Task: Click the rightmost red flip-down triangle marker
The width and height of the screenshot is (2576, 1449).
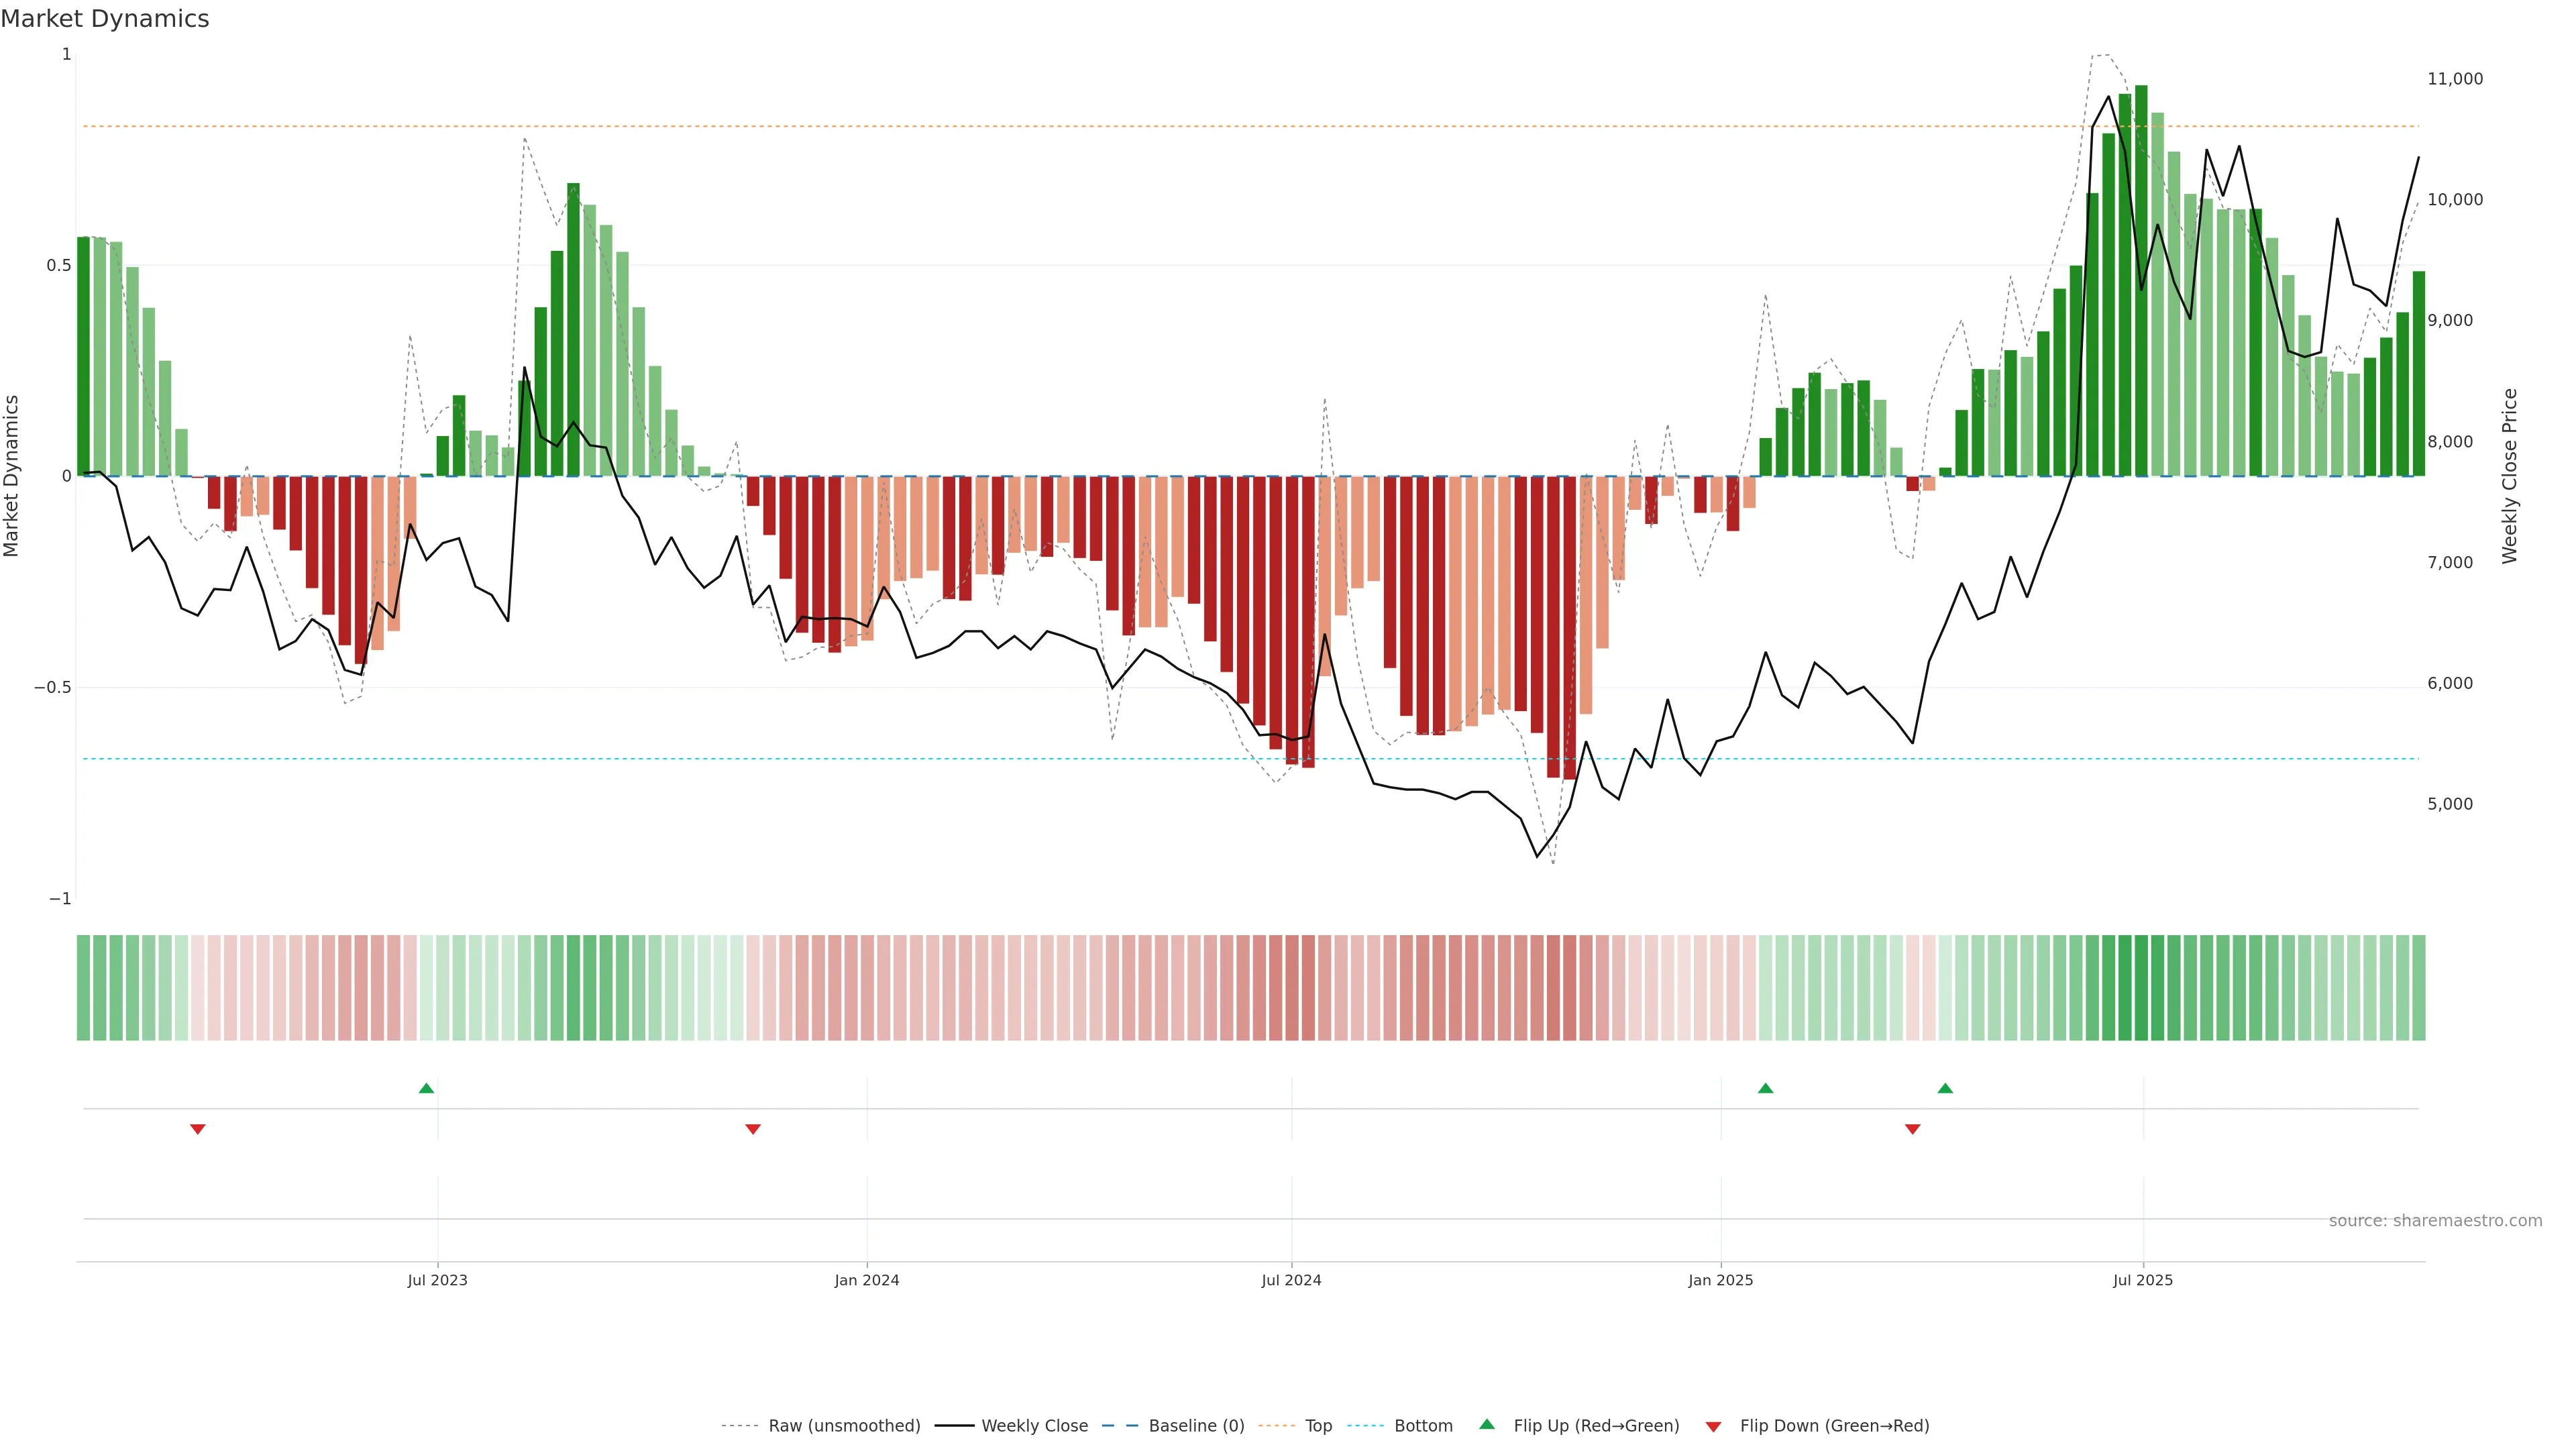Action: pos(1912,1129)
